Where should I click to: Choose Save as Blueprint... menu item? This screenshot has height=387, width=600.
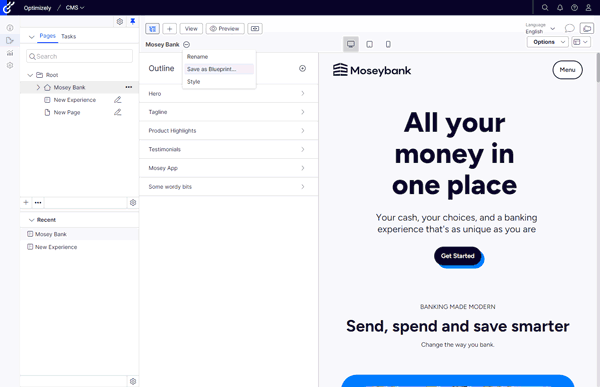click(219, 69)
